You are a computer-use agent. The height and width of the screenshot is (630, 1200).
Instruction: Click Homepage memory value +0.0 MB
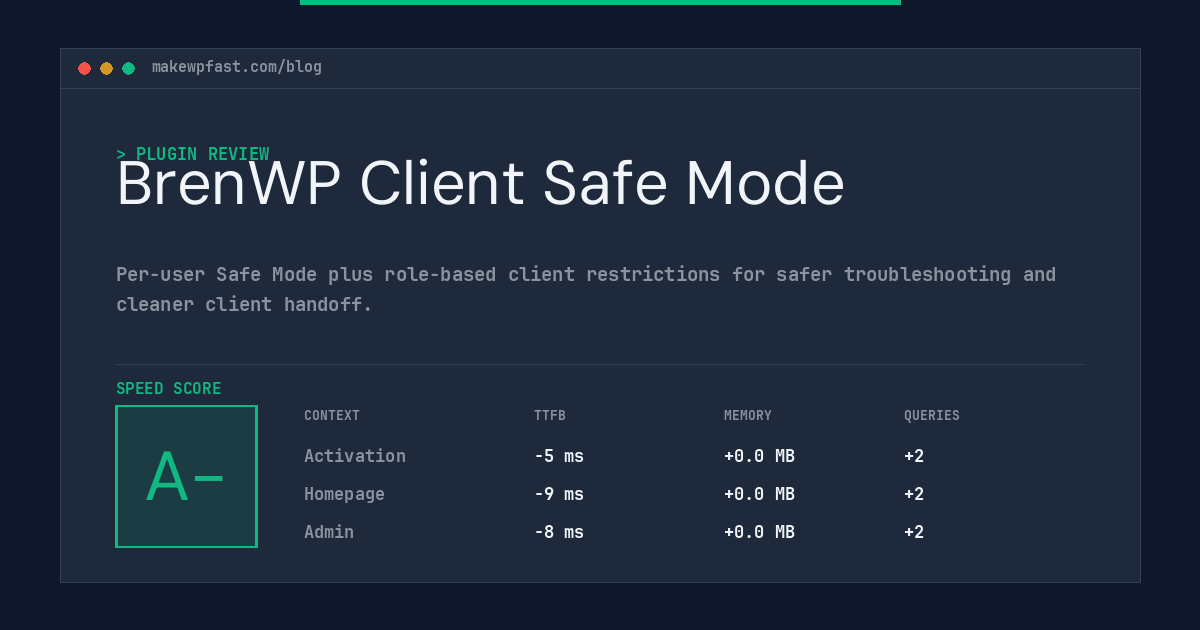759,494
